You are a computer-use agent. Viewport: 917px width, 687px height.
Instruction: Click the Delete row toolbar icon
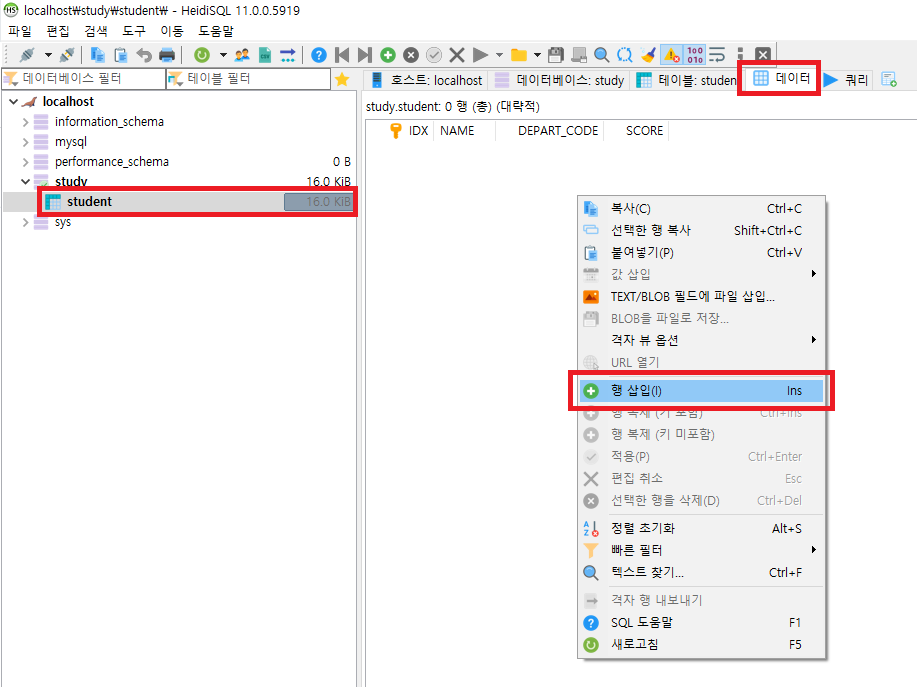point(411,55)
